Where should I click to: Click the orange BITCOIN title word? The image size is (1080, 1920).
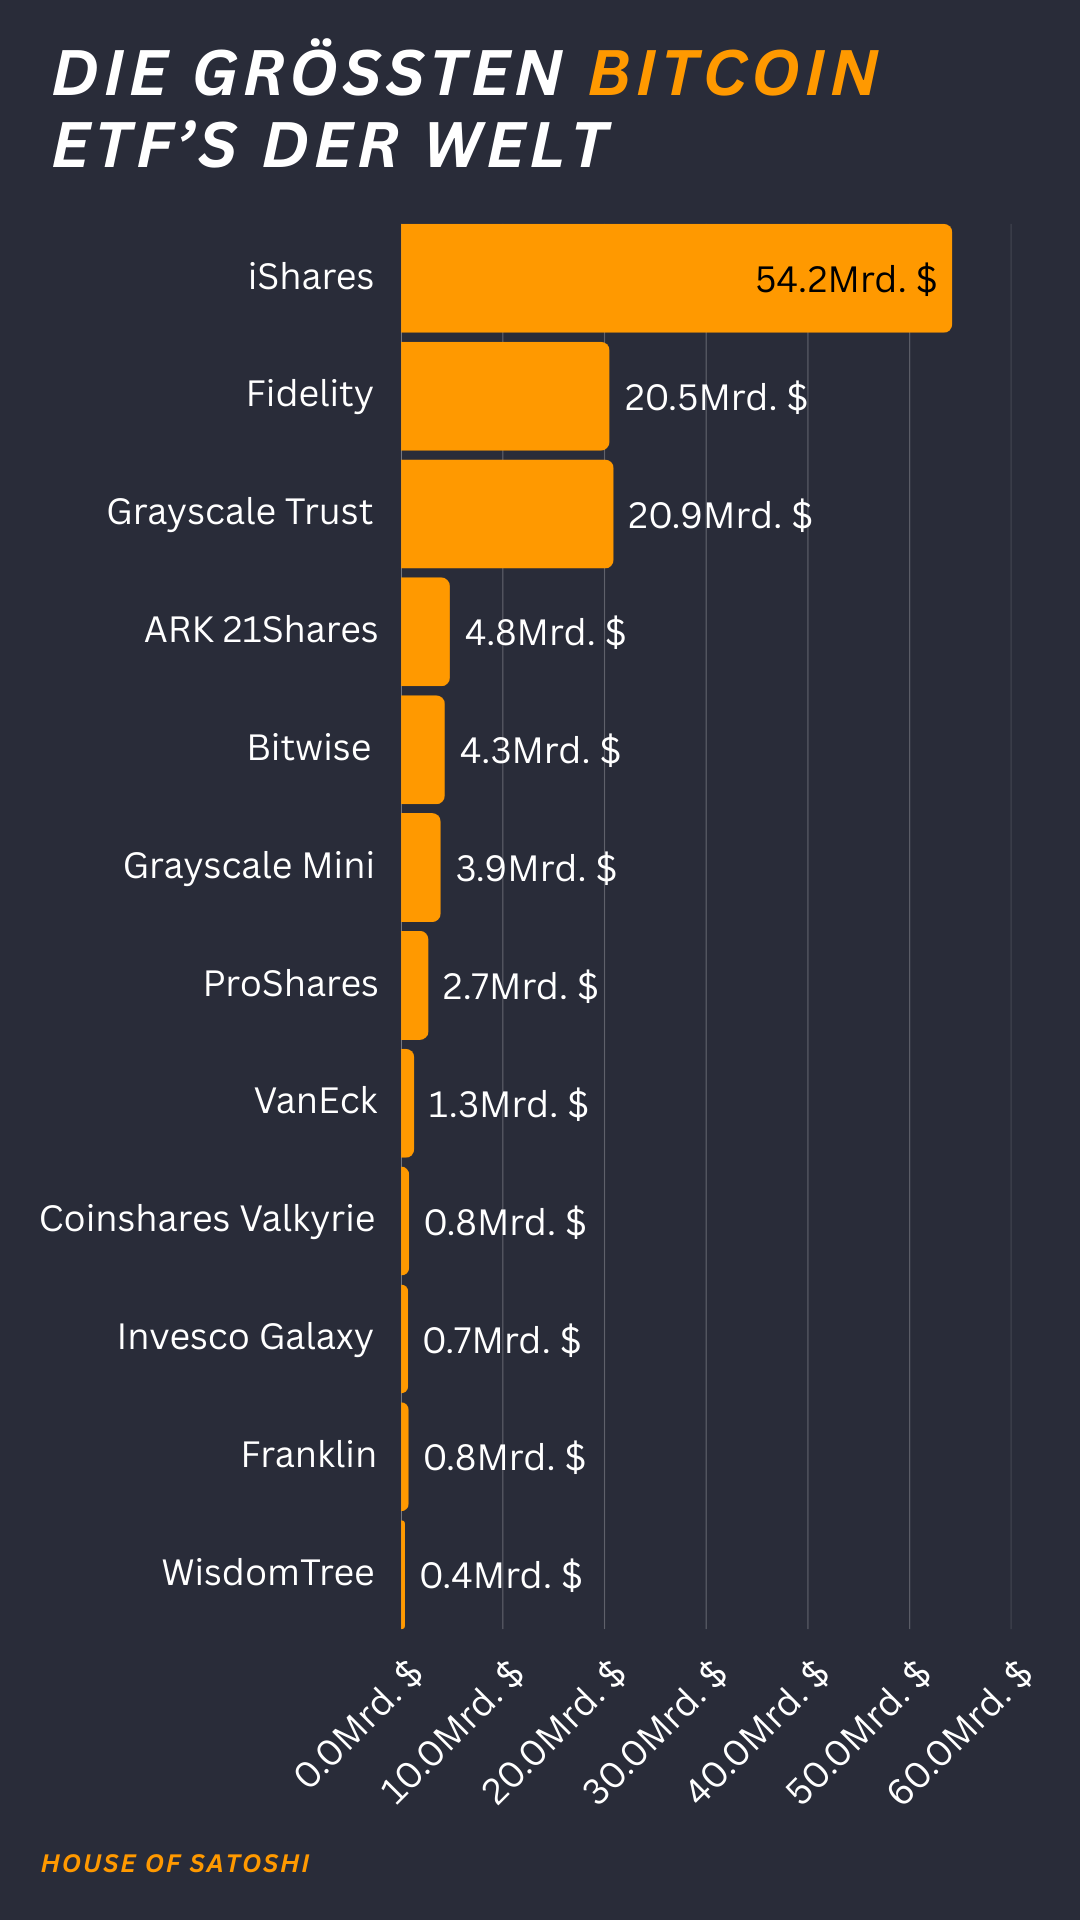[735, 74]
